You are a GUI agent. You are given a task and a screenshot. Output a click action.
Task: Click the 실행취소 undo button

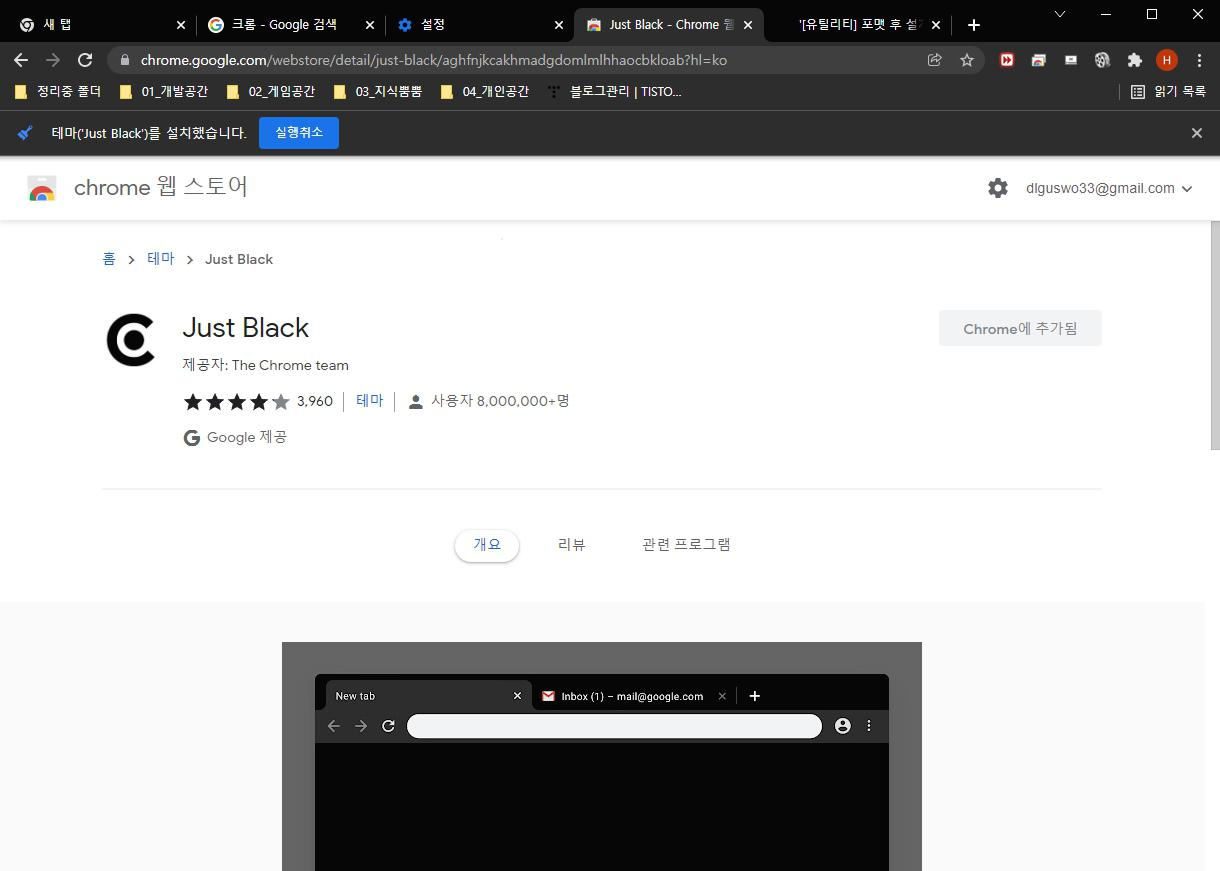[299, 133]
